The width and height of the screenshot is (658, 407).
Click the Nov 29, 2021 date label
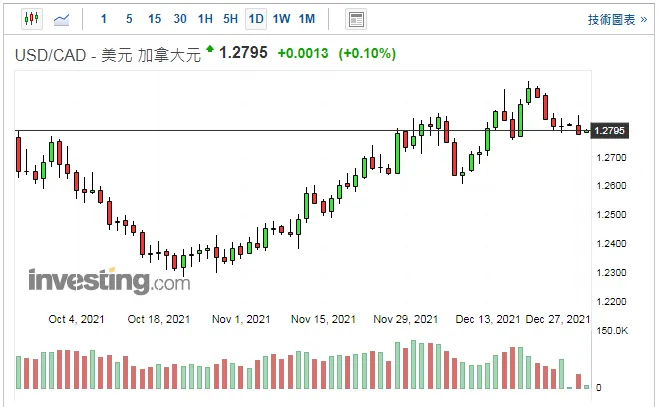(x=405, y=319)
